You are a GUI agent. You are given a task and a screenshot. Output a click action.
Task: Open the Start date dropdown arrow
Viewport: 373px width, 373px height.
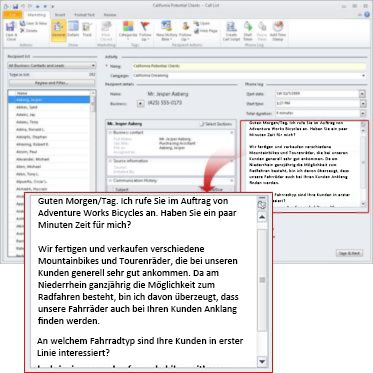362,94
